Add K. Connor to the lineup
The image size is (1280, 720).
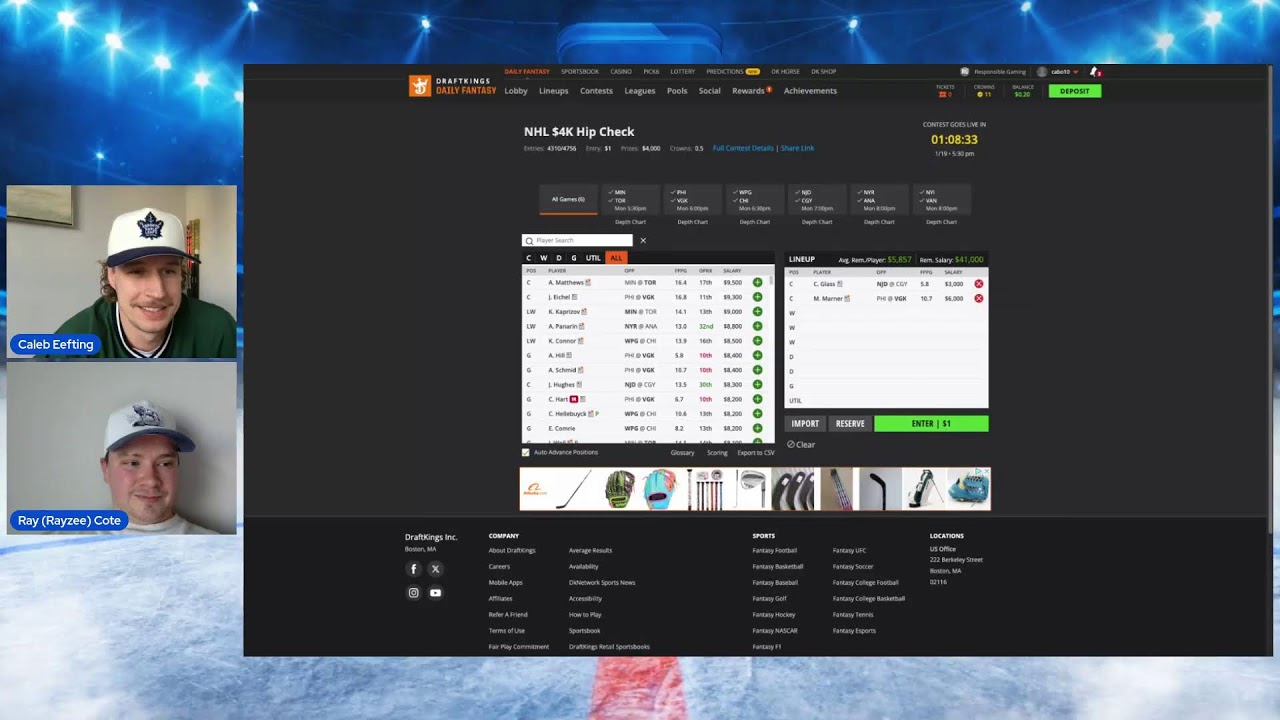coord(757,341)
